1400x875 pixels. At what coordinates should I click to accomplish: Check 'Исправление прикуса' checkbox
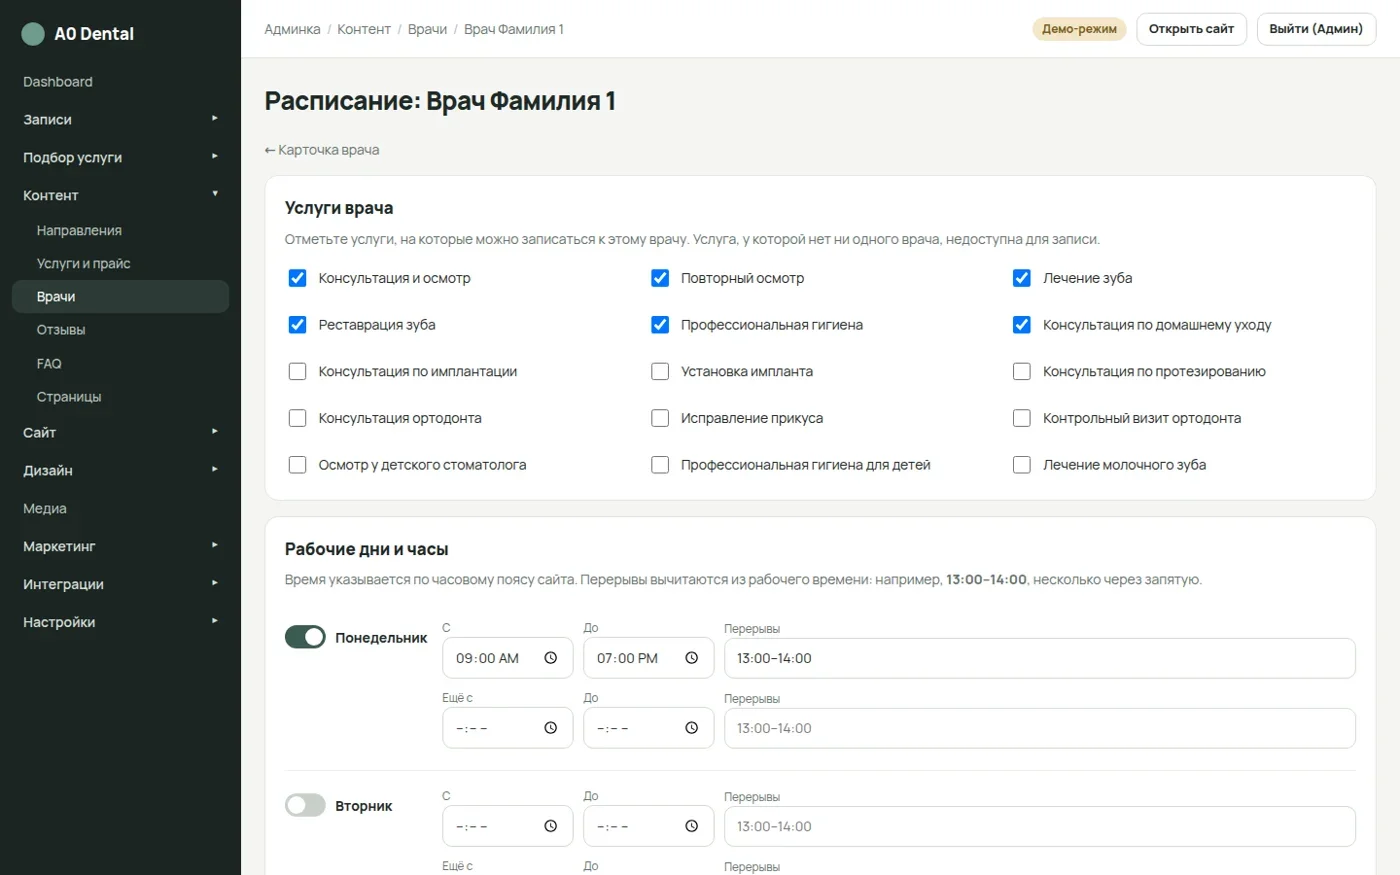[x=660, y=418]
